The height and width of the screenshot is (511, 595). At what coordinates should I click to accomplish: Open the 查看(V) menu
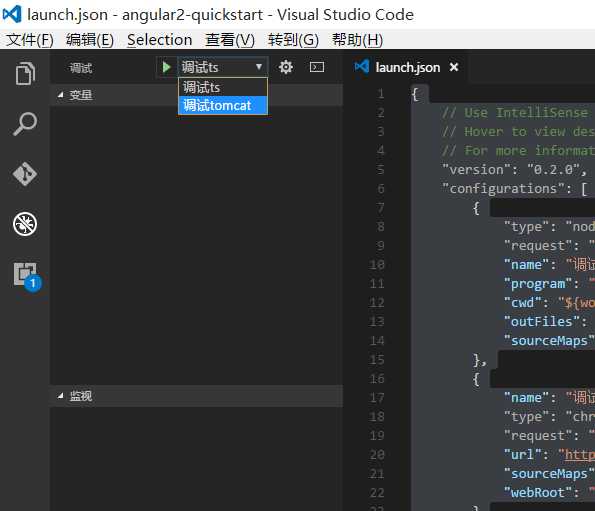point(230,40)
